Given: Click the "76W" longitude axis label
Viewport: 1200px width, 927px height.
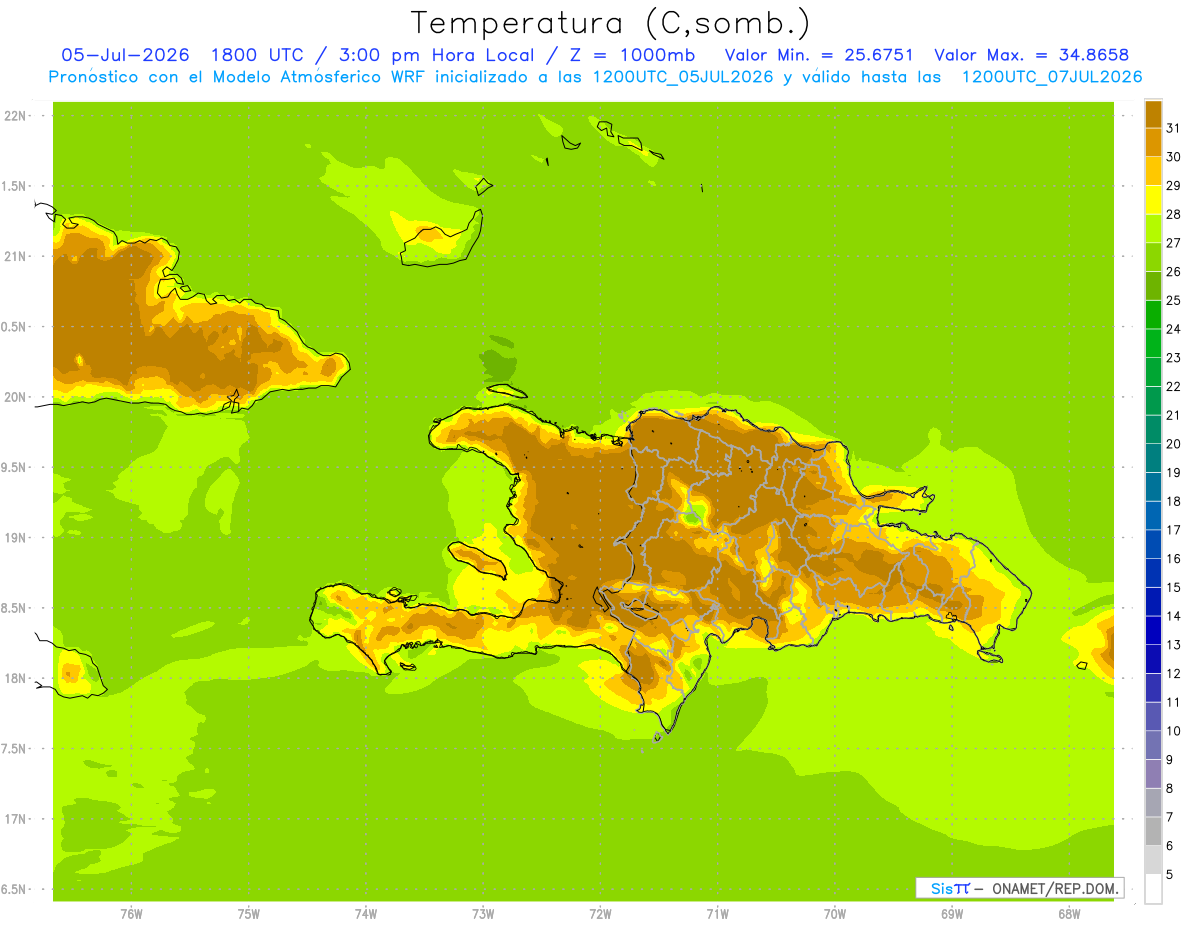Looking at the screenshot, I should click(x=131, y=913).
